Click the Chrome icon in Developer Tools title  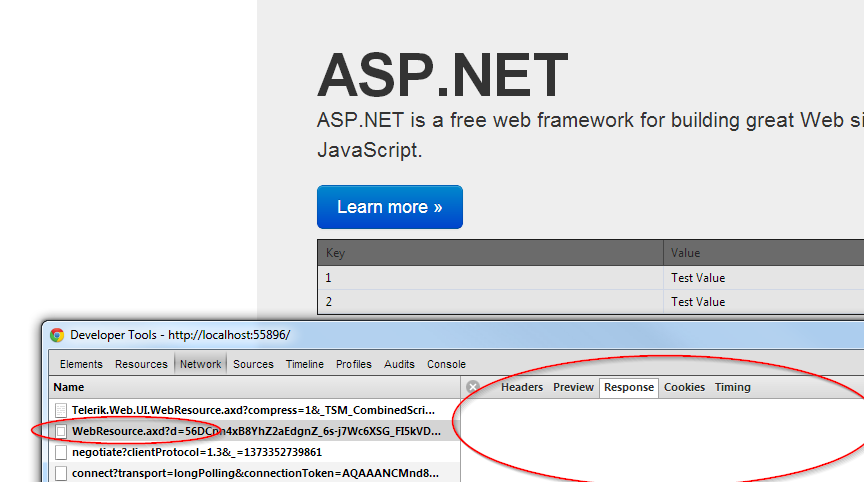(57, 335)
